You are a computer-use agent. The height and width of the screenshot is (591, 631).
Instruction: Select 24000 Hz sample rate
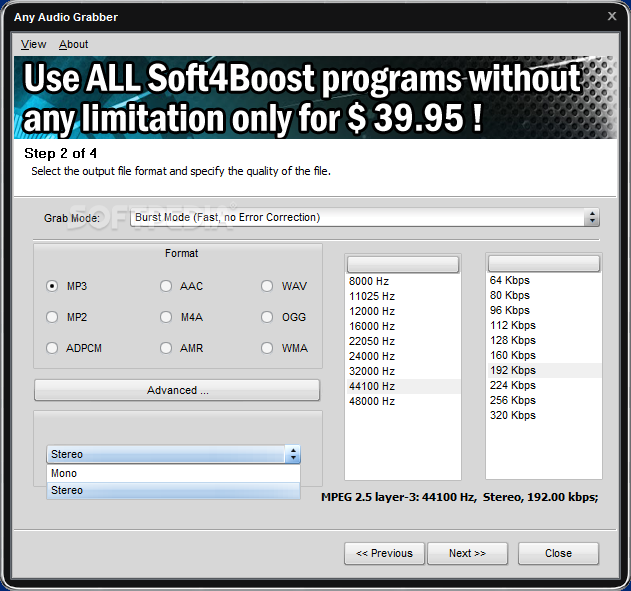[x=403, y=356]
